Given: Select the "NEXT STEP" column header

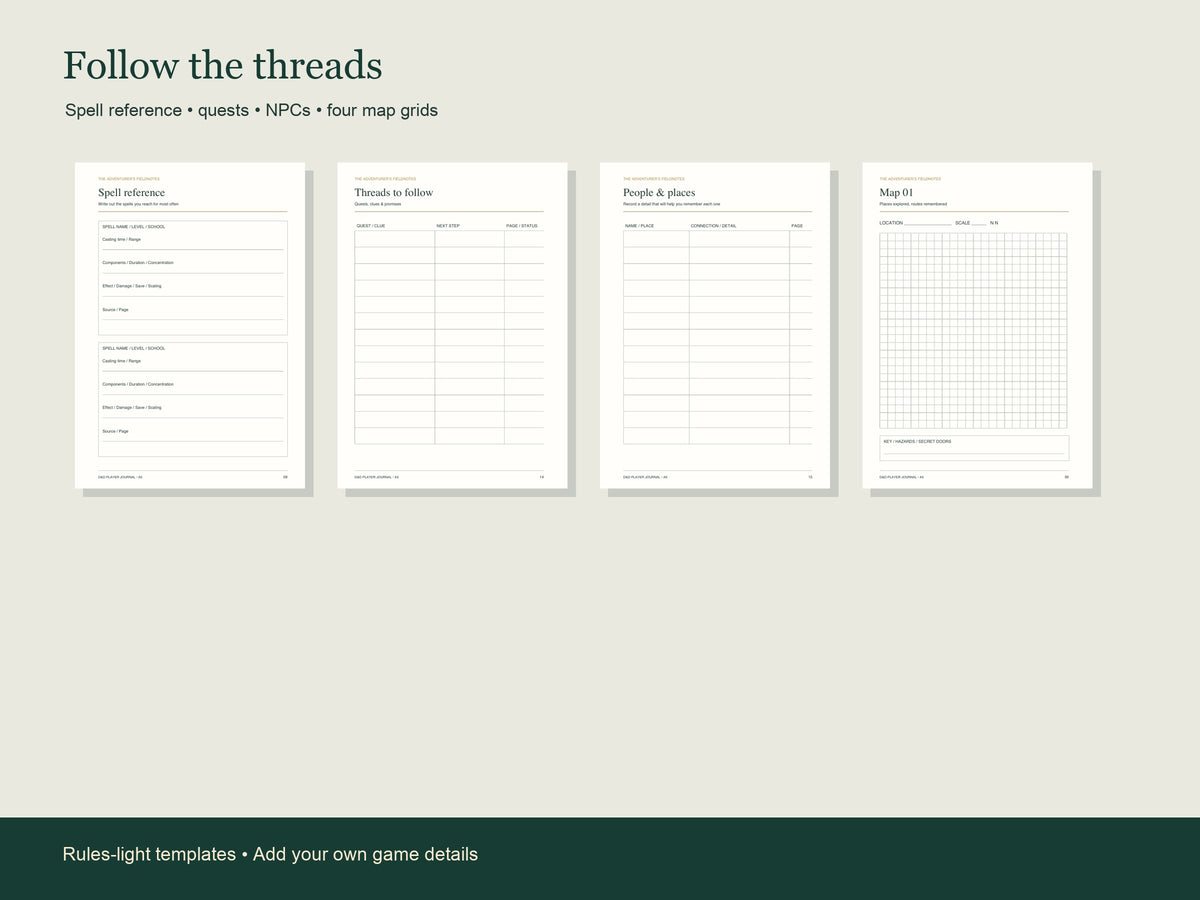Looking at the screenshot, I should (x=448, y=226).
